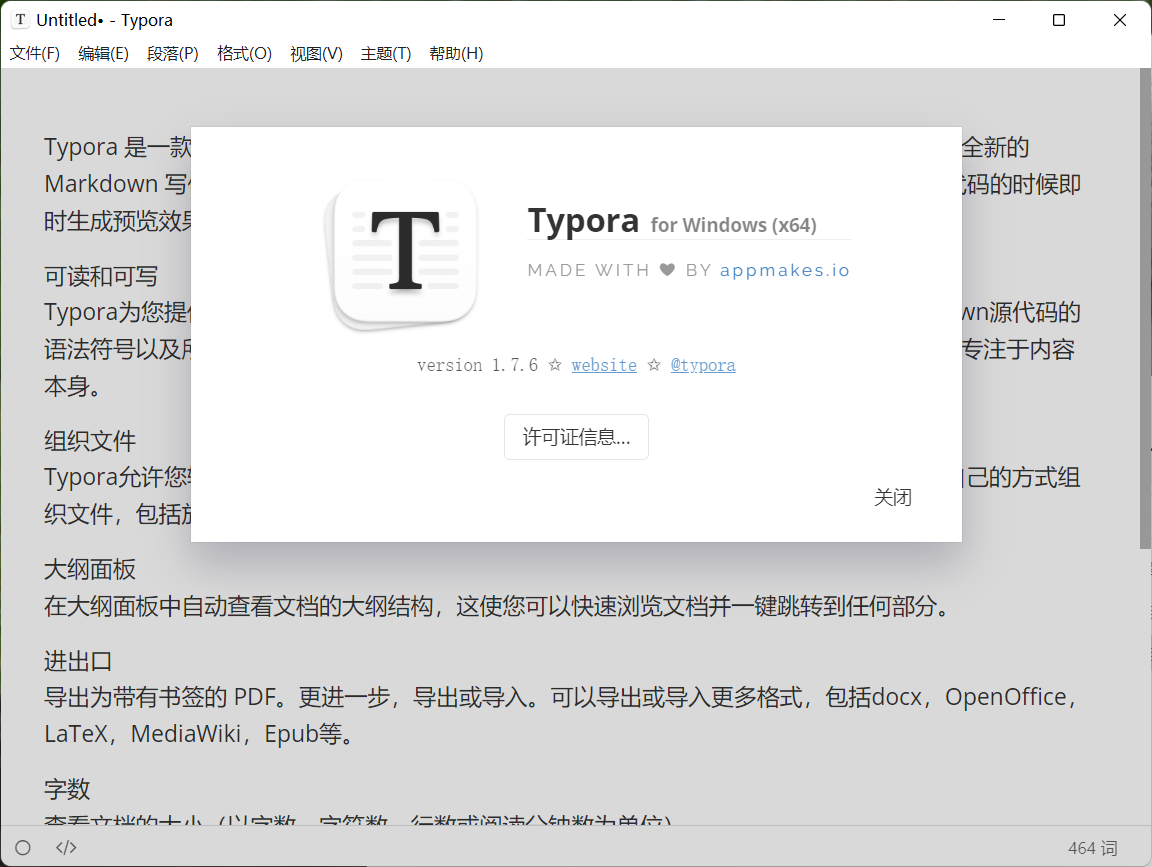The image size is (1152, 867).
Task: Click the 许可证信息... button
Action: (576, 437)
